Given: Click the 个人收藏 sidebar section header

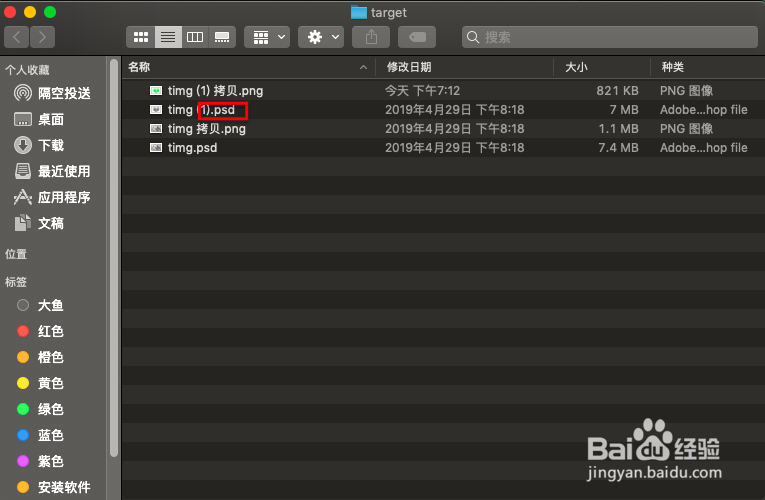Looking at the screenshot, I should click(x=27, y=70).
